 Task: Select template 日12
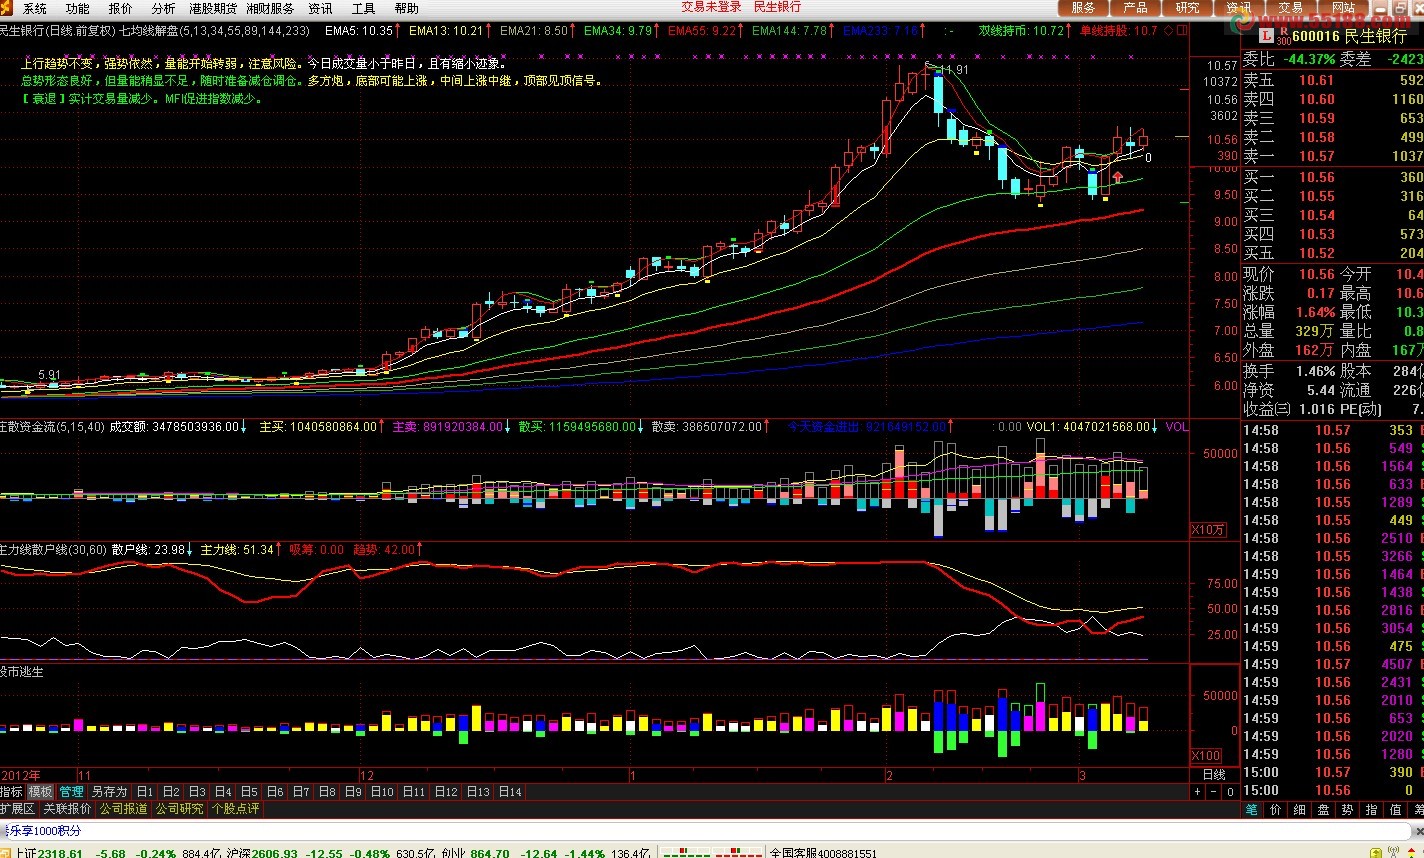(x=446, y=792)
